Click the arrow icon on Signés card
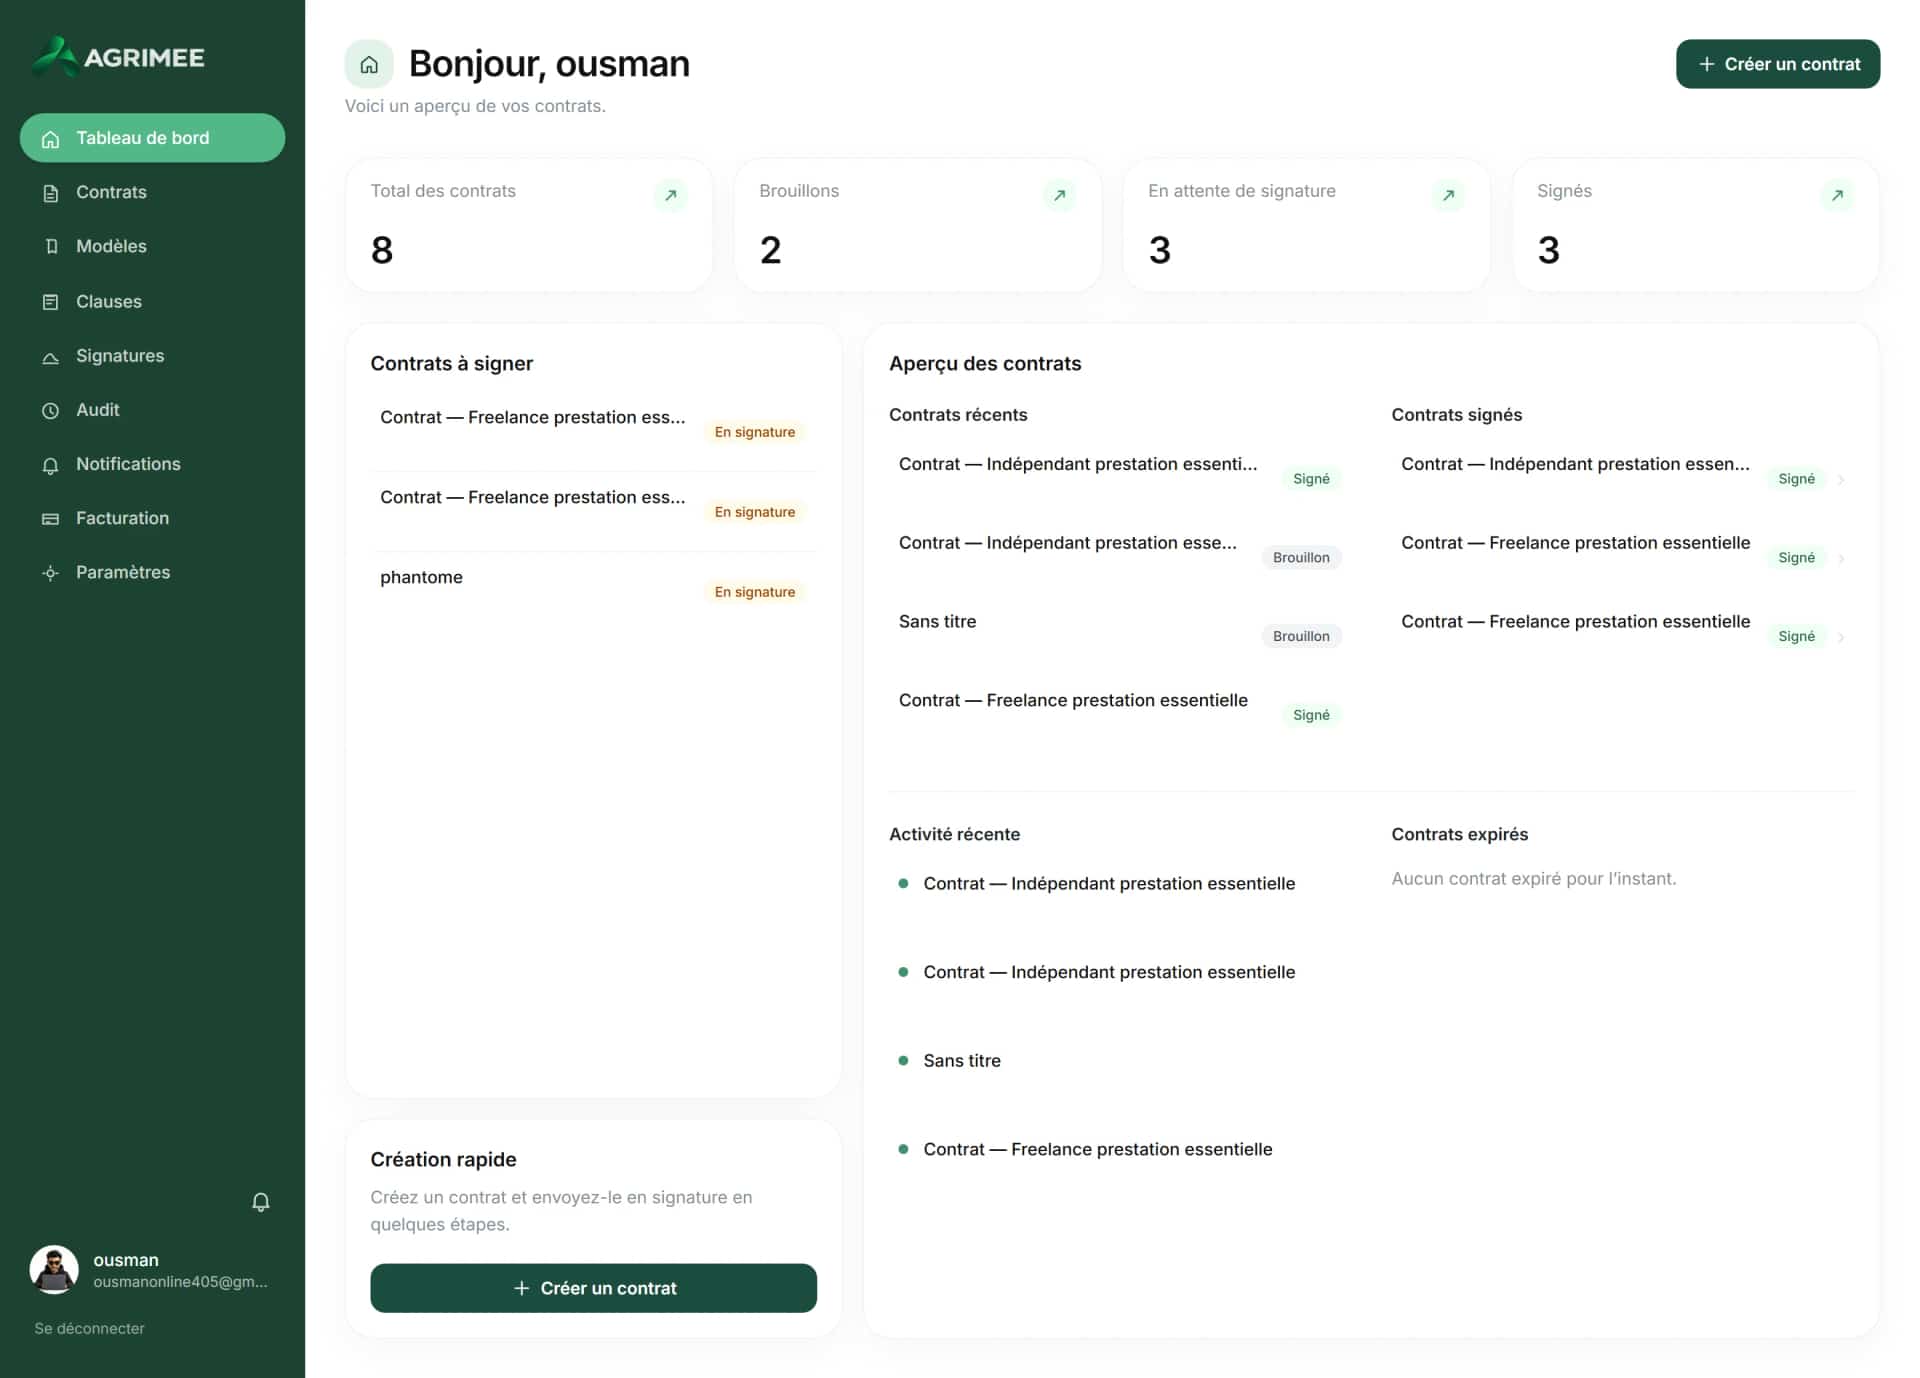The height and width of the screenshot is (1378, 1920). 1837,195
